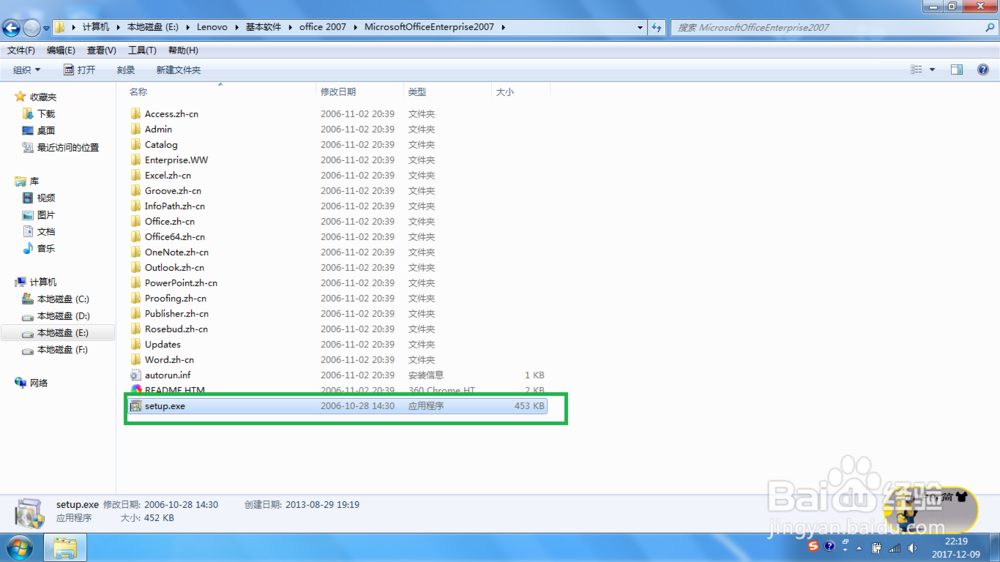Open the recent pages dropdown beside navigation arrows
The width and height of the screenshot is (1000, 562).
tap(46, 28)
